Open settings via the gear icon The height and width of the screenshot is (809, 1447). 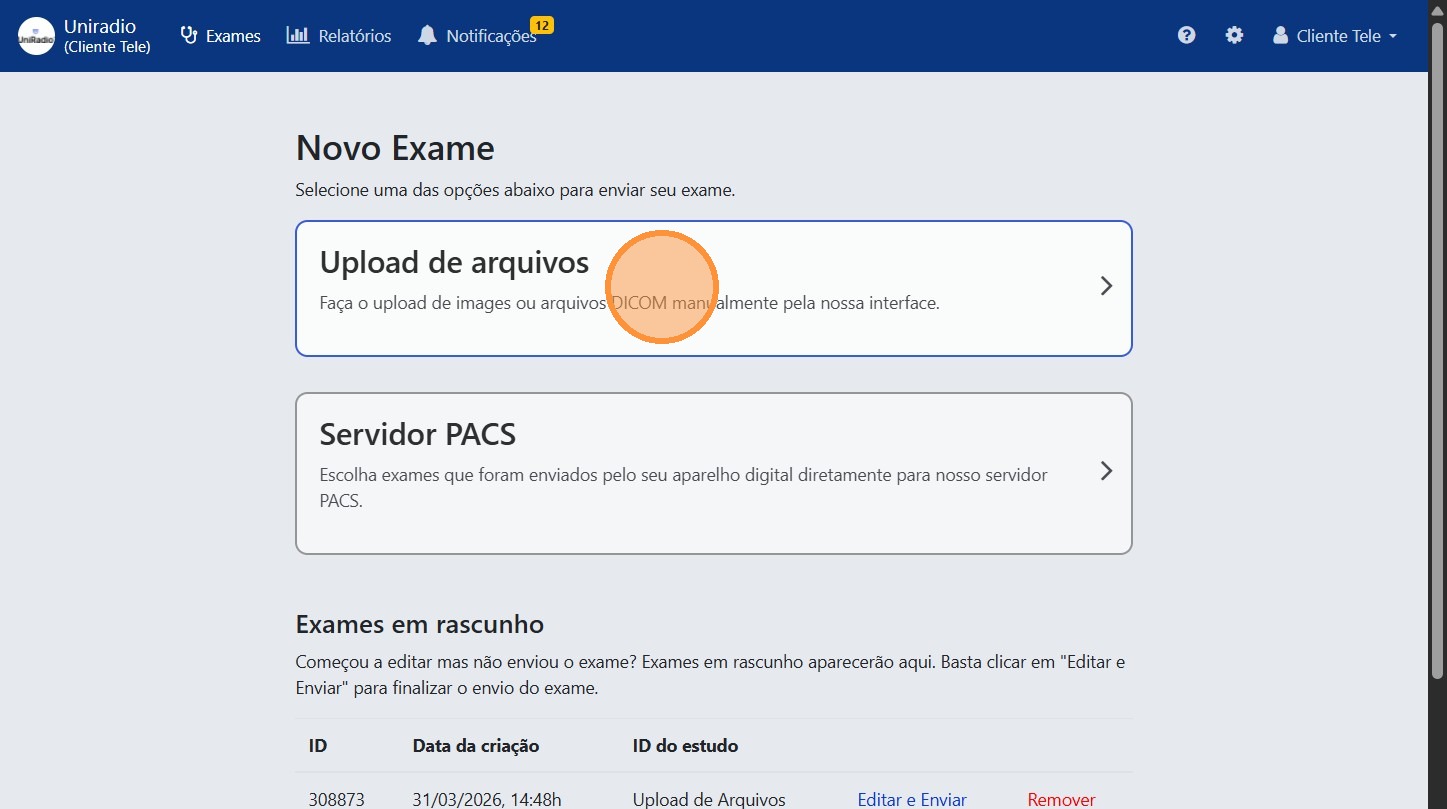tap(1234, 35)
